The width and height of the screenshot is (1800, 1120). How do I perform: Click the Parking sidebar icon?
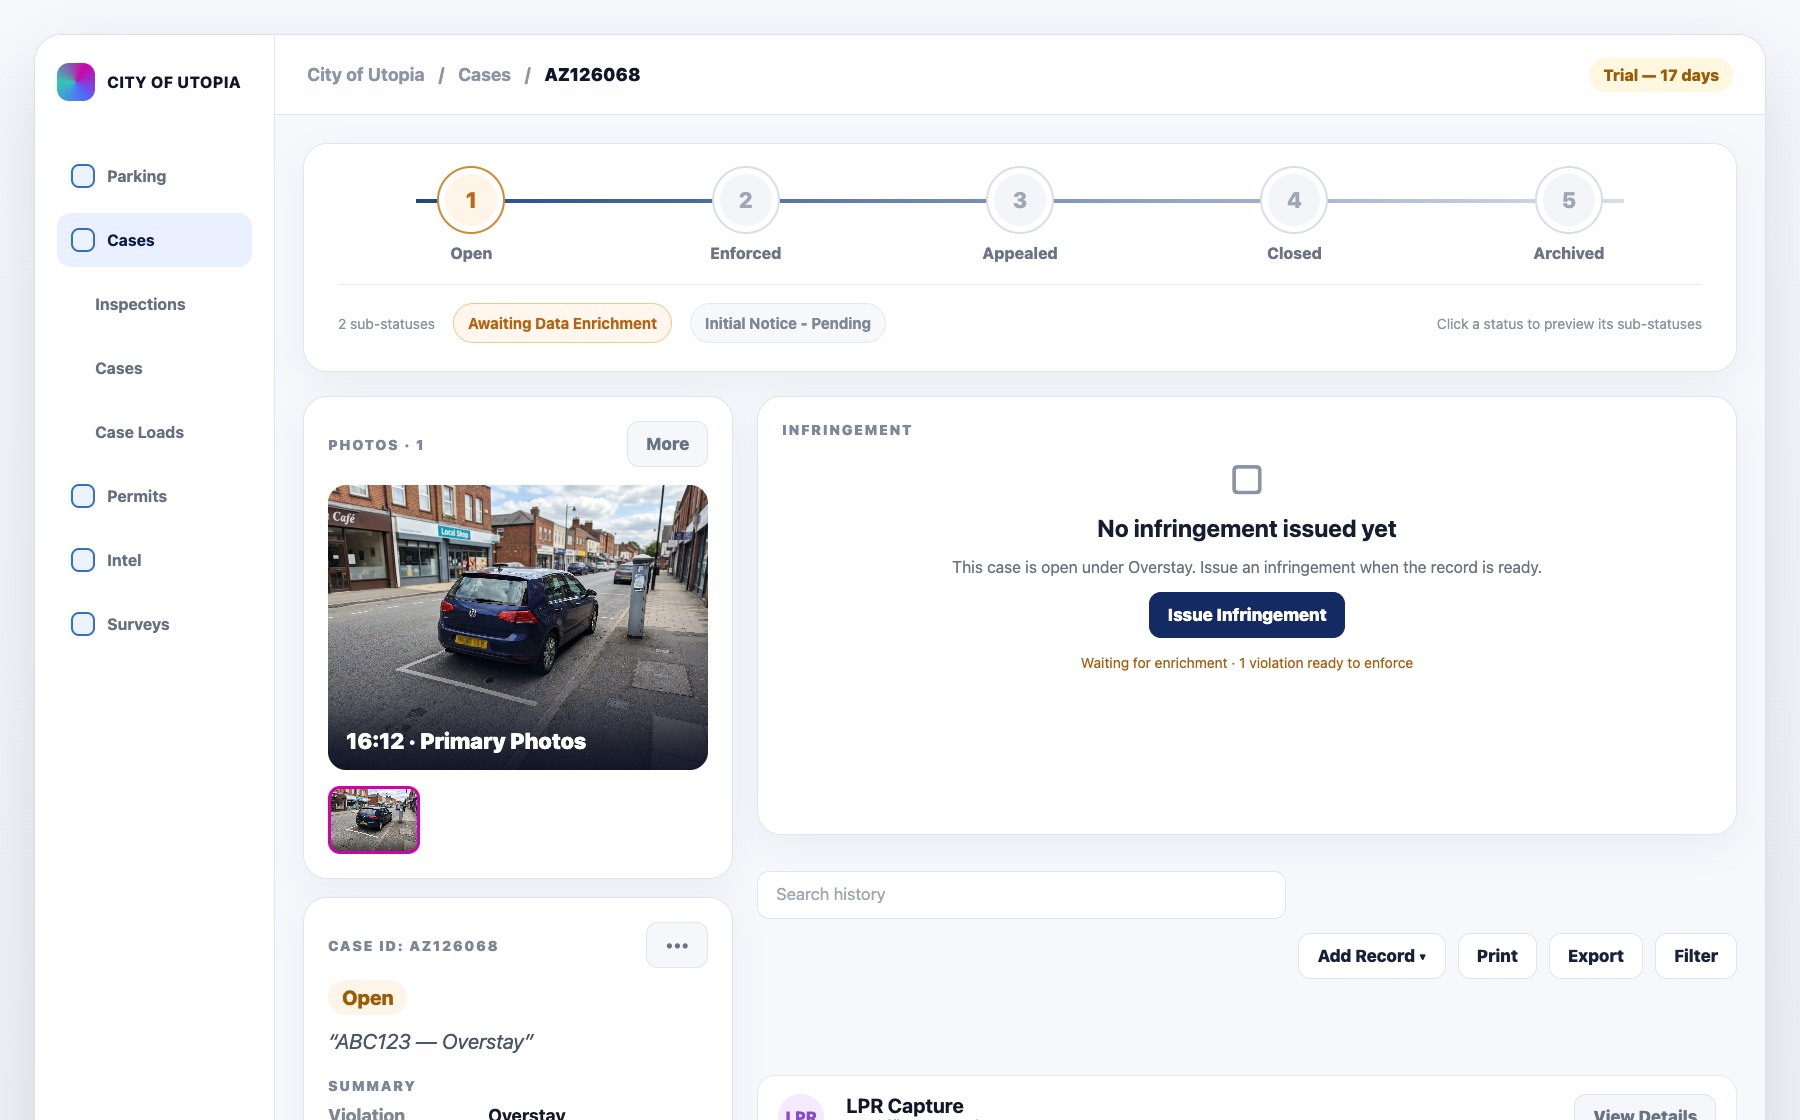(x=83, y=176)
